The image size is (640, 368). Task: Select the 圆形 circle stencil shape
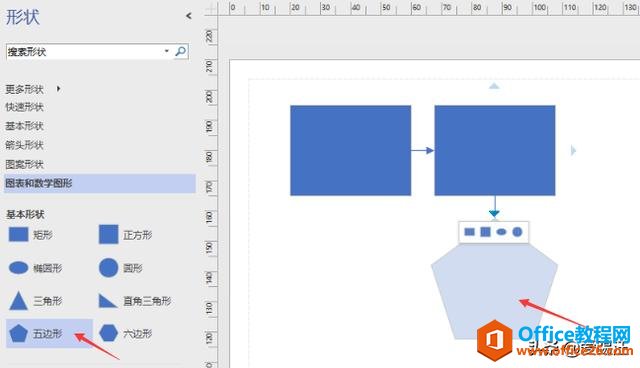[121, 268]
